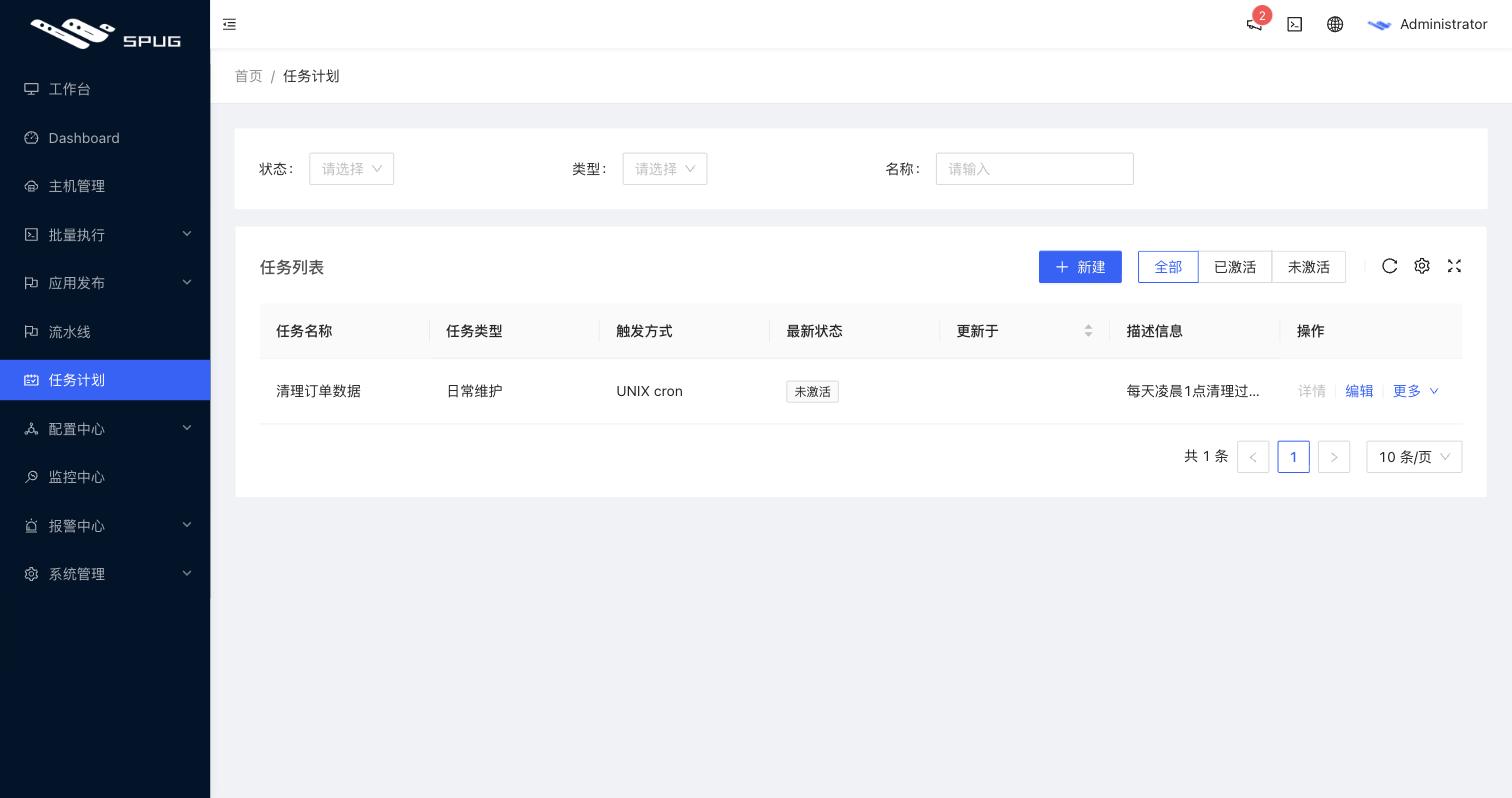Click the 未激活 status tag in row
Image resolution: width=1512 pixels, height=798 pixels.
click(812, 391)
